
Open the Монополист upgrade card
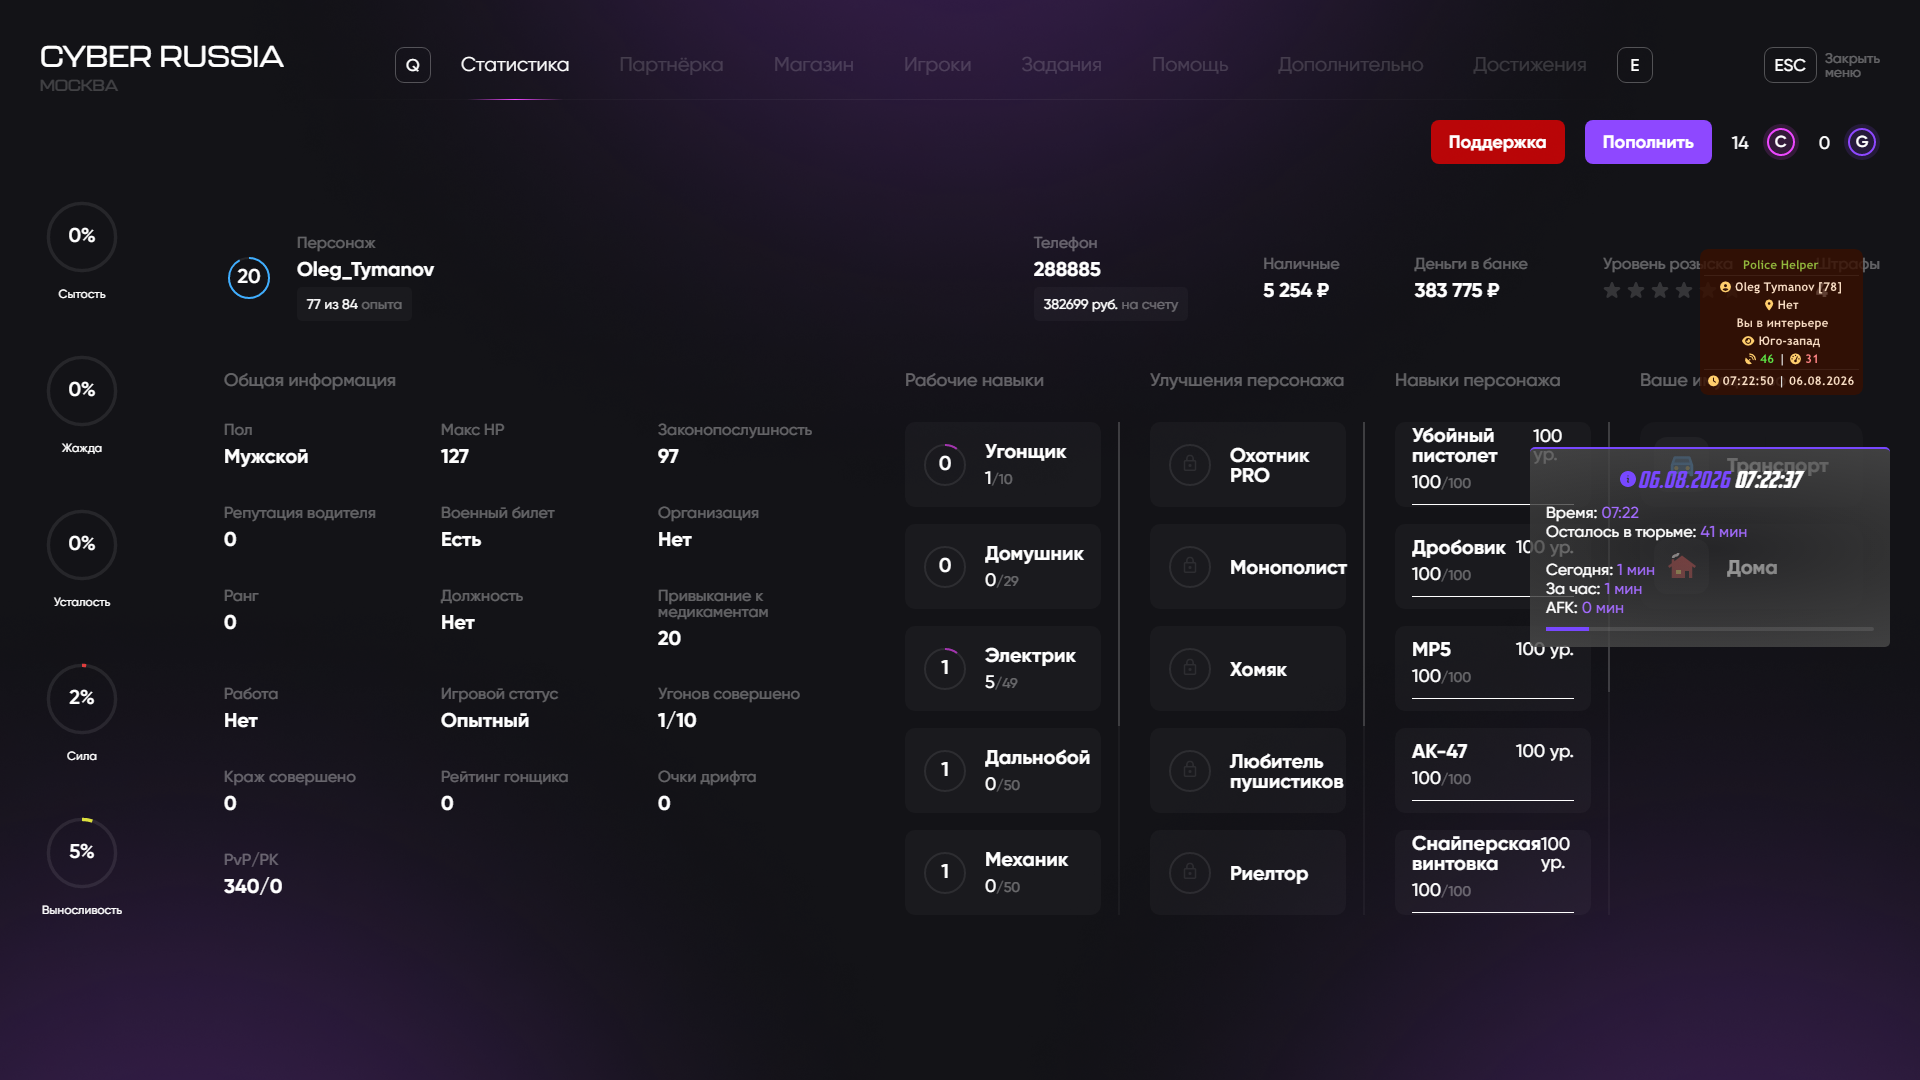[x=1248, y=566]
